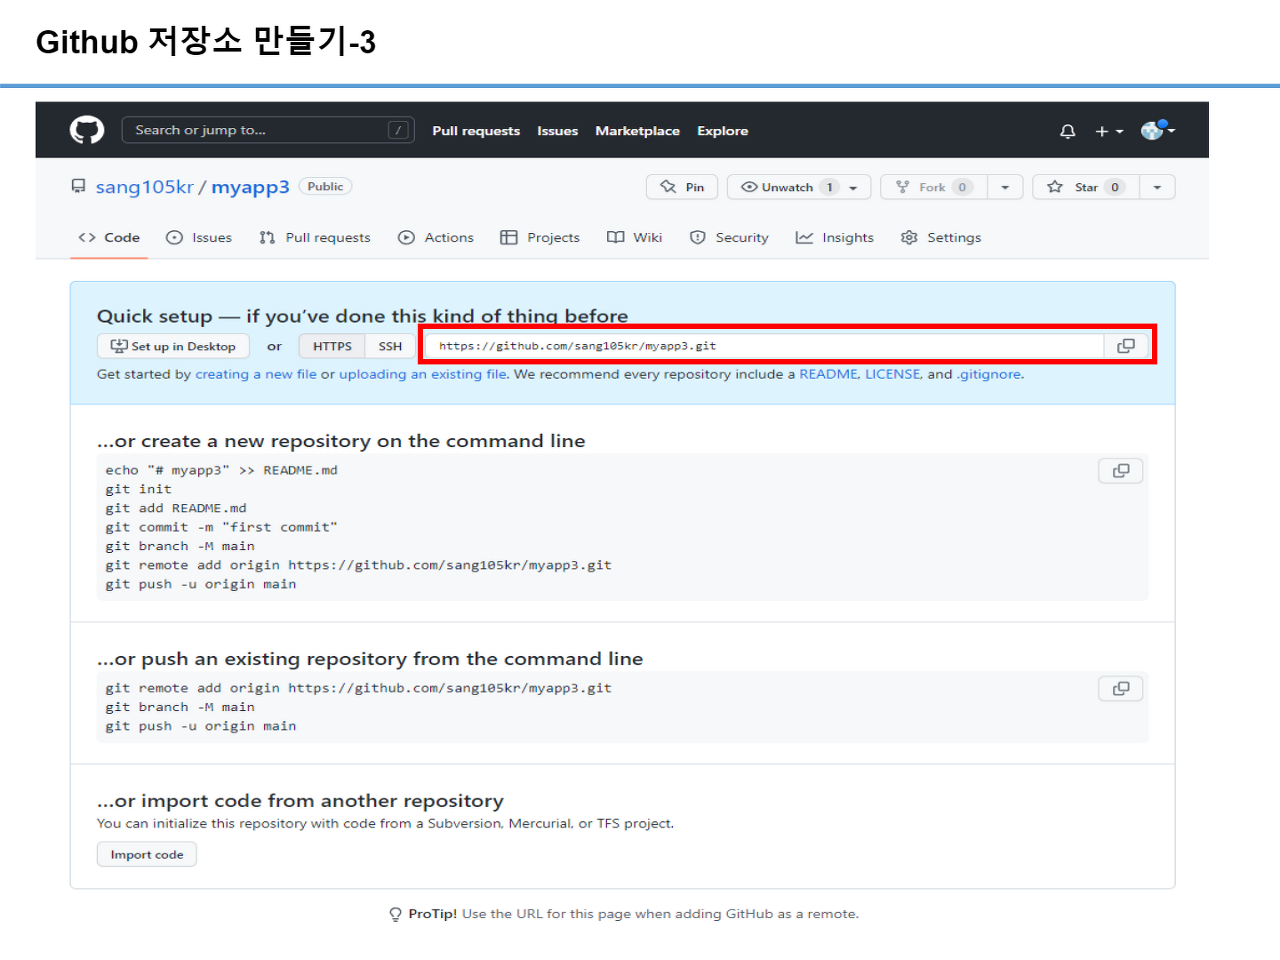Switch to the Code tab

[109, 237]
